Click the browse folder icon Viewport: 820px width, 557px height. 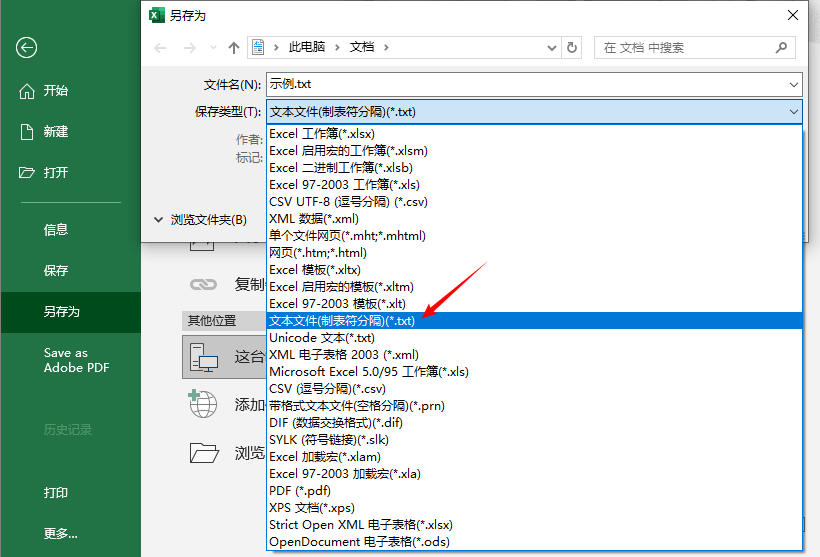[x=204, y=453]
